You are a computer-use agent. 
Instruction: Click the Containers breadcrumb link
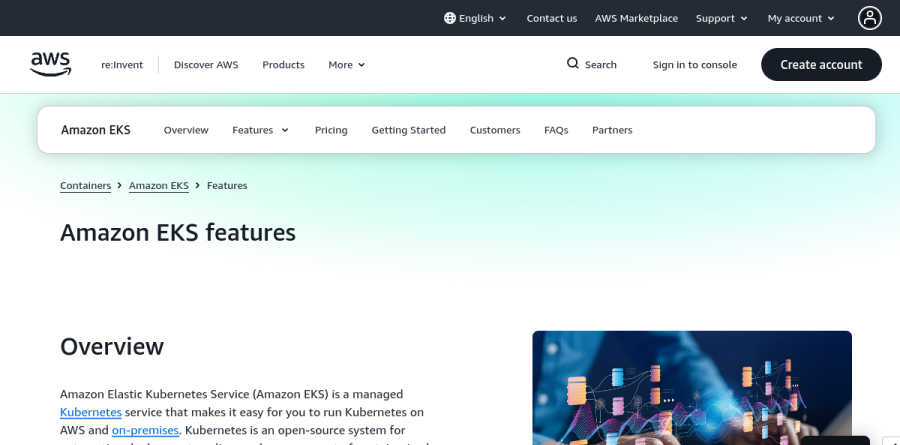click(86, 185)
